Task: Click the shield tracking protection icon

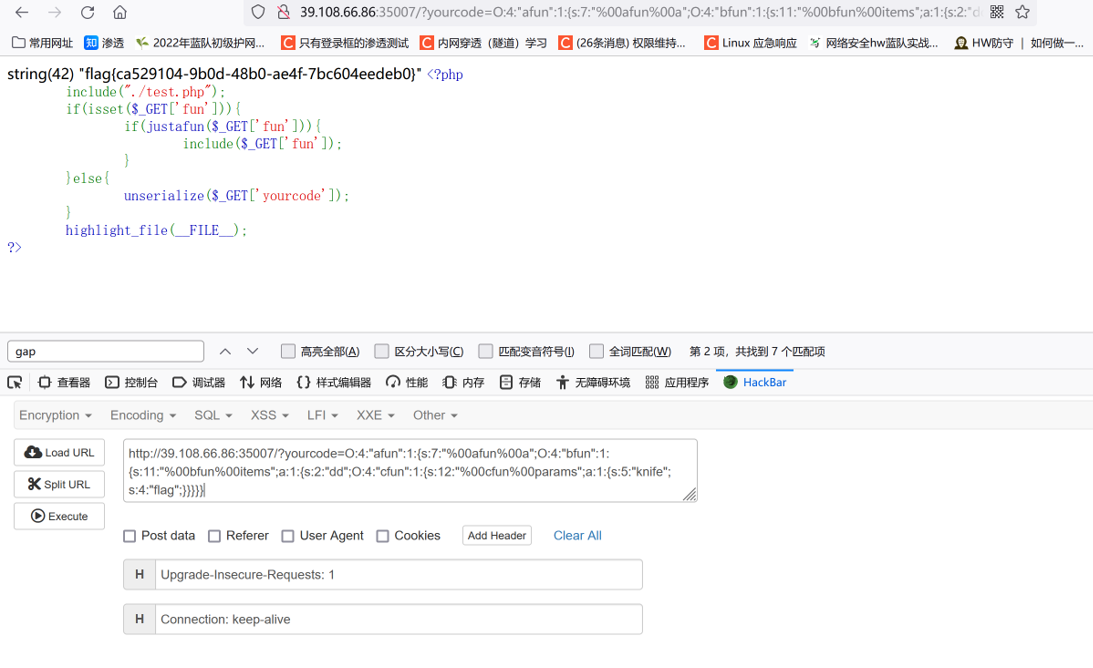Action: [x=258, y=12]
